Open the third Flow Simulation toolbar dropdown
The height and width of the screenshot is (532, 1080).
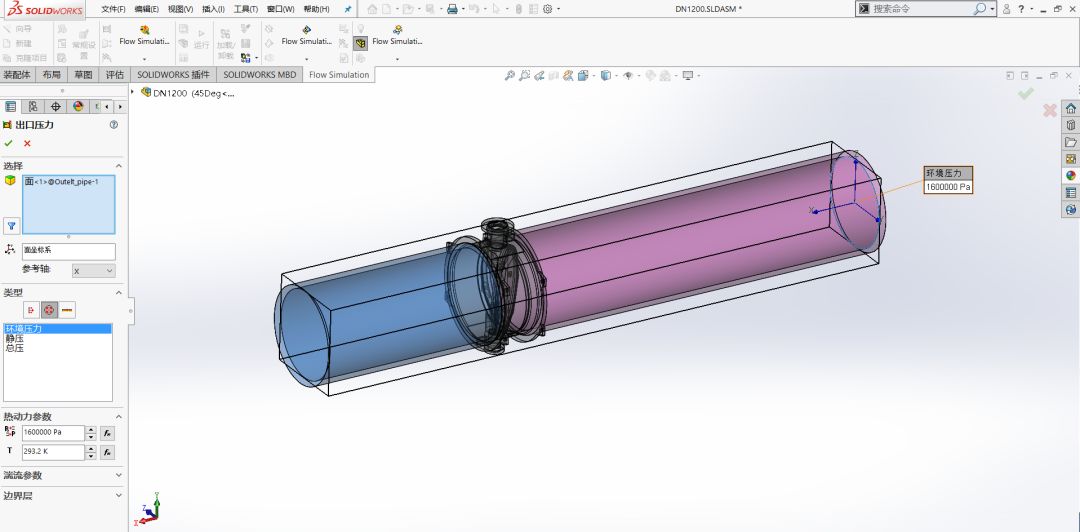coord(397,59)
